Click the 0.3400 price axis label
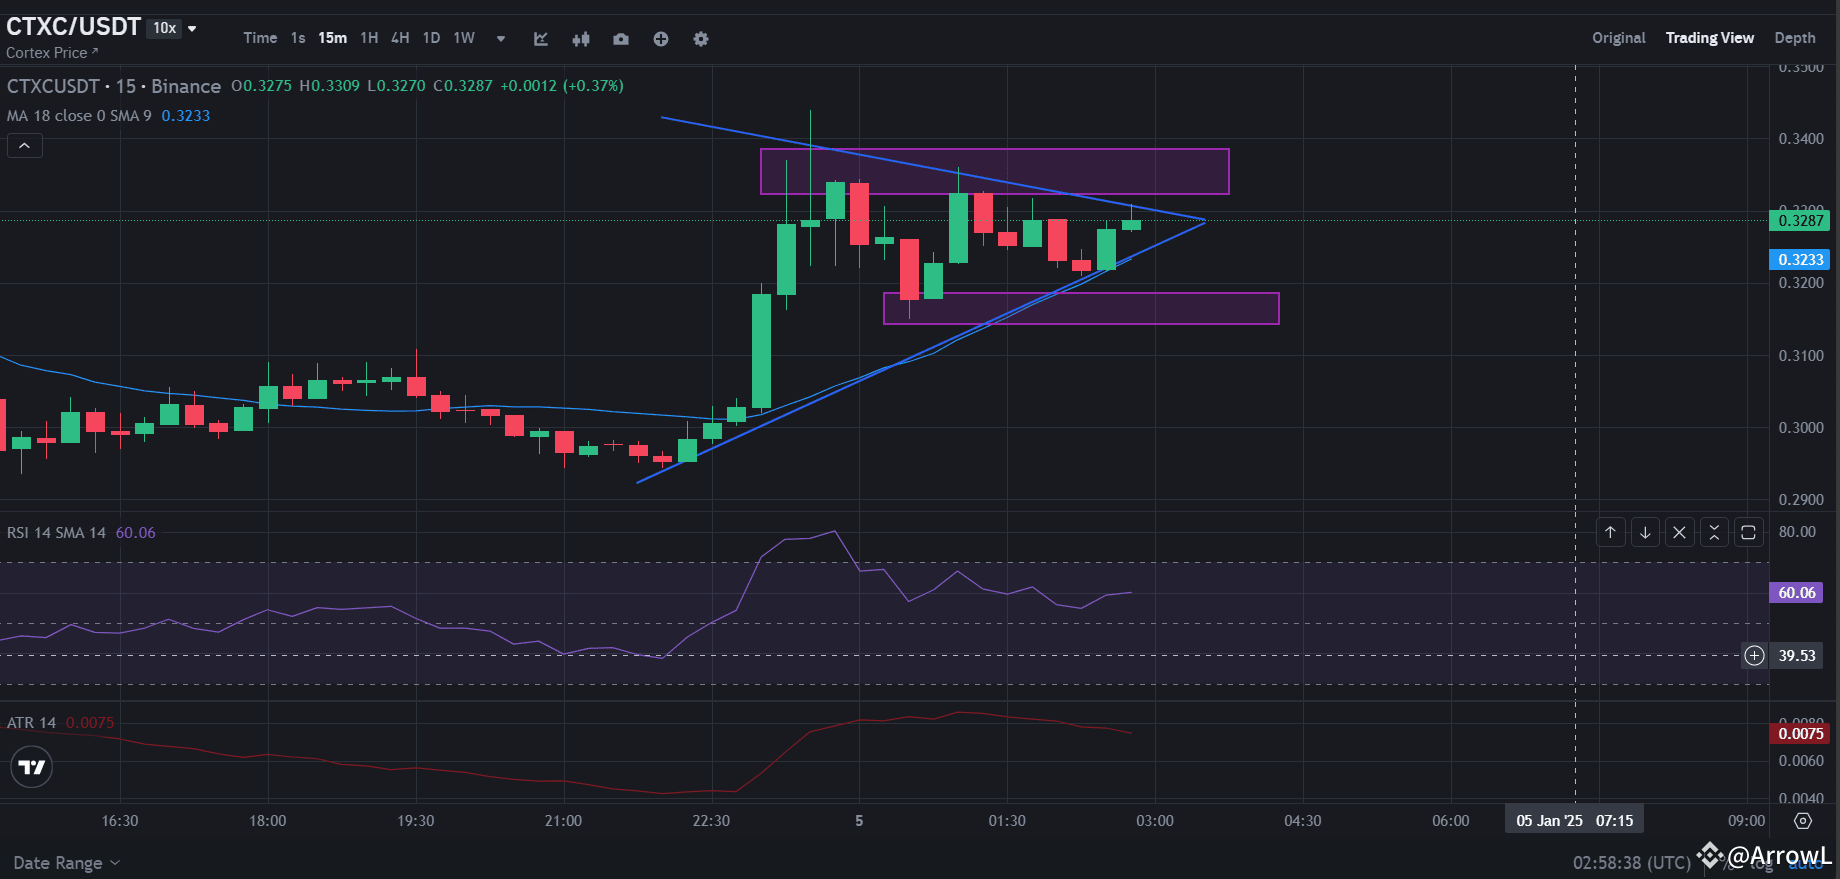Image resolution: width=1840 pixels, height=879 pixels. pyautogui.click(x=1801, y=139)
